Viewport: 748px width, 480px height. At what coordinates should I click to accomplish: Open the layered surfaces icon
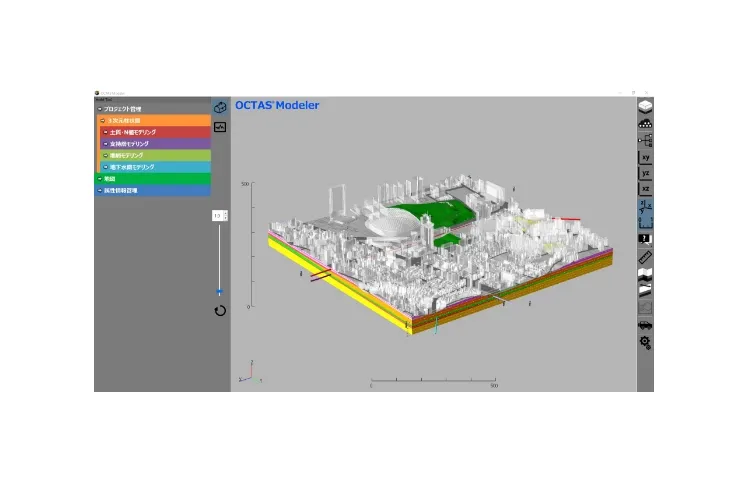click(x=645, y=274)
